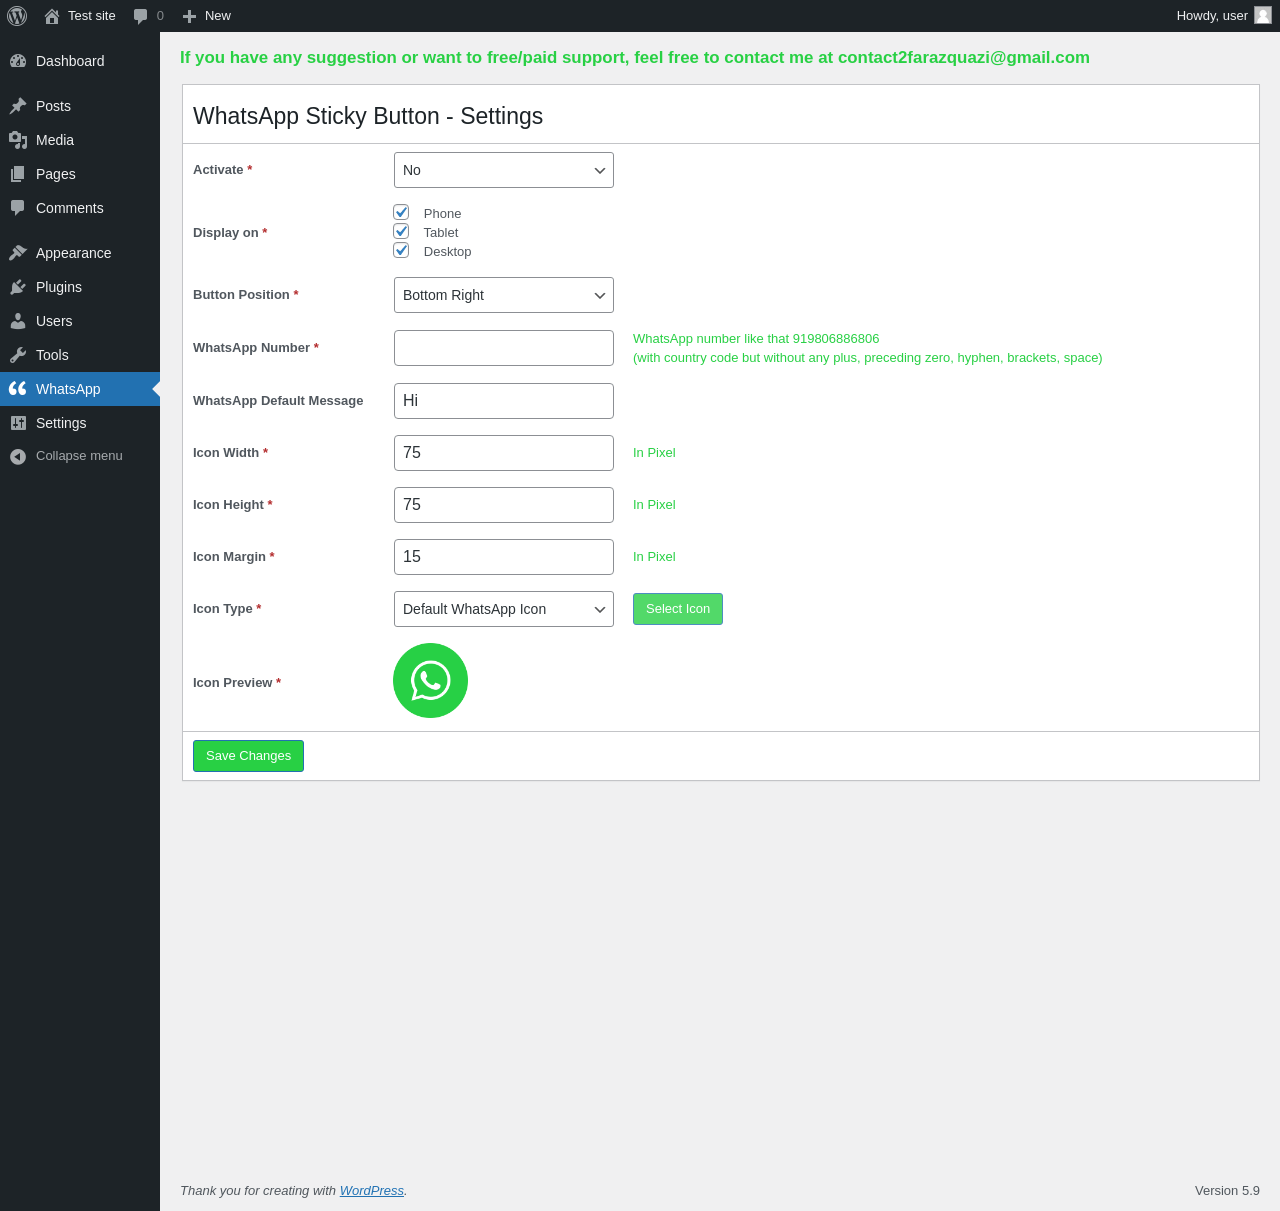The height and width of the screenshot is (1211, 1280).
Task: Open the user avatar in admin bar
Action: pyautogui.click(x=1263, y=15)
